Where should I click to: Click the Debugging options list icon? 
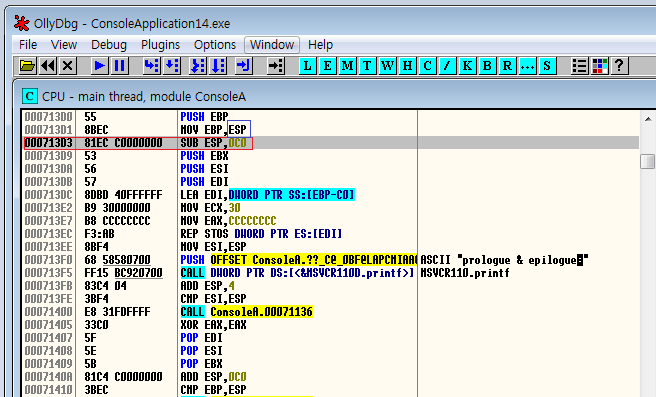[579, 66]
